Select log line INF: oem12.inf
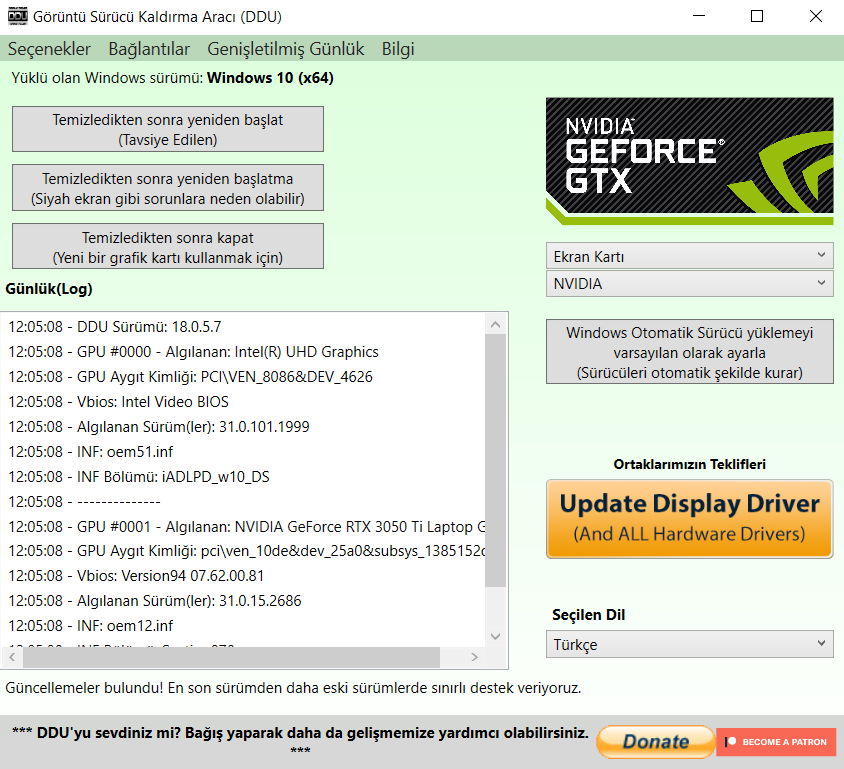 click(x=90, y=626)
